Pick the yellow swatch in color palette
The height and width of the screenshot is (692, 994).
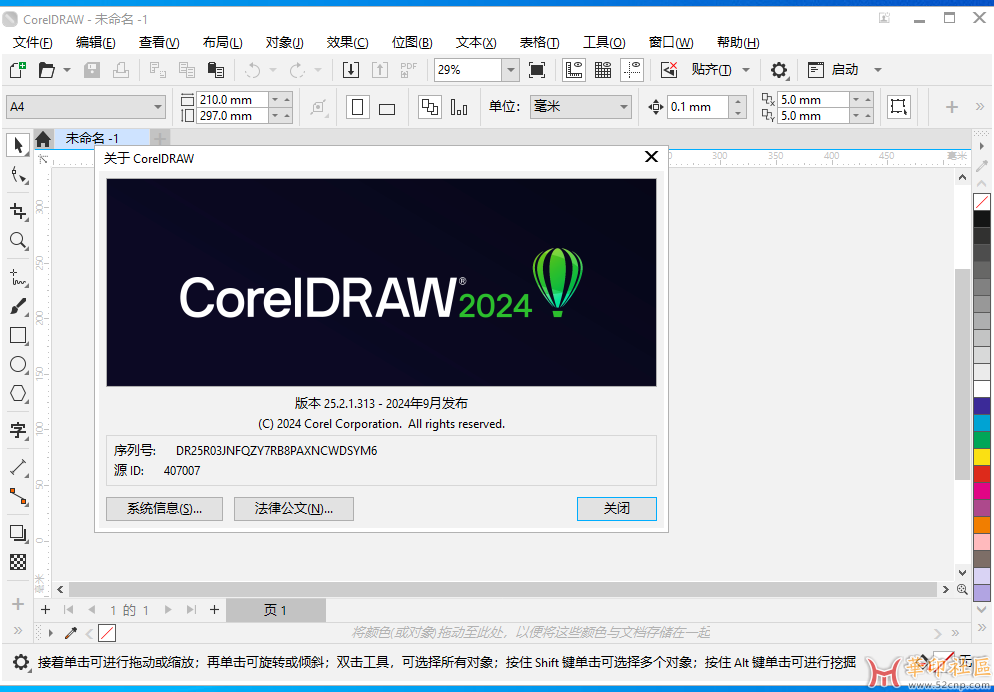982,456
